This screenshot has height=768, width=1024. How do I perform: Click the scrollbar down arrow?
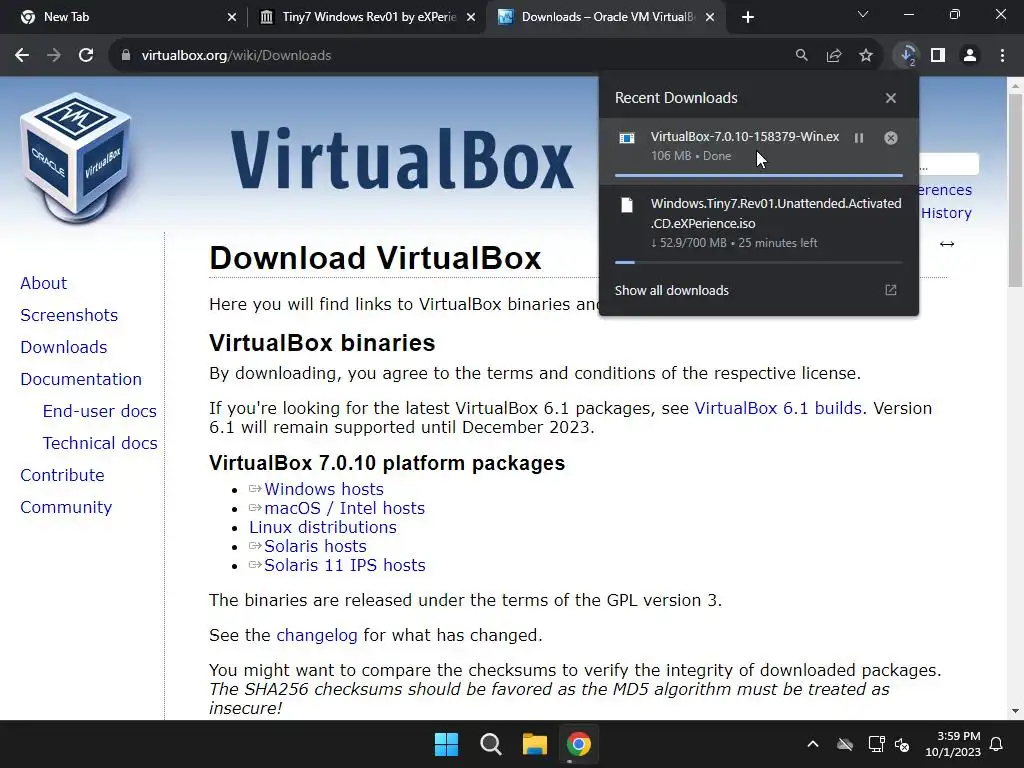[1016, 711]
